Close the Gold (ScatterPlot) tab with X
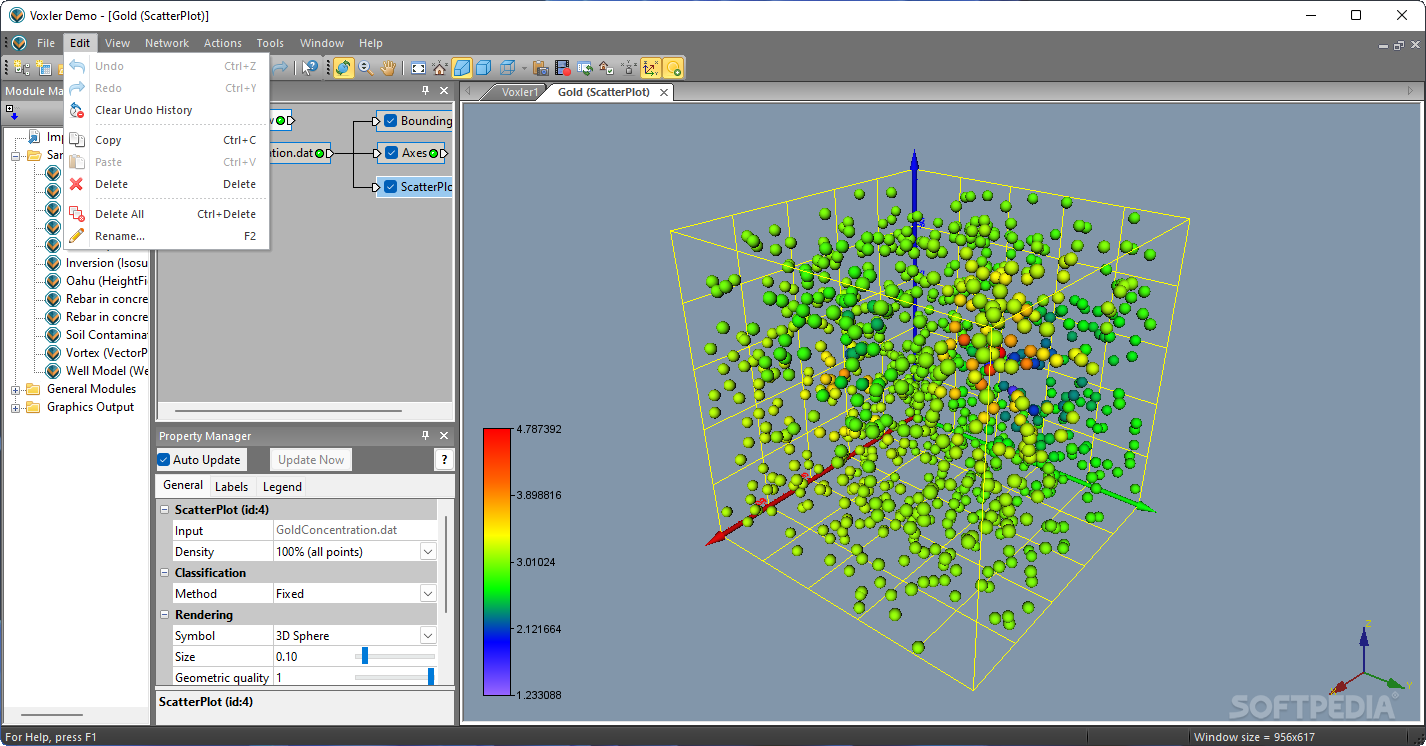Image resolution: width=1426 pixels, height=746 pixels. click(x=663, y=92)
